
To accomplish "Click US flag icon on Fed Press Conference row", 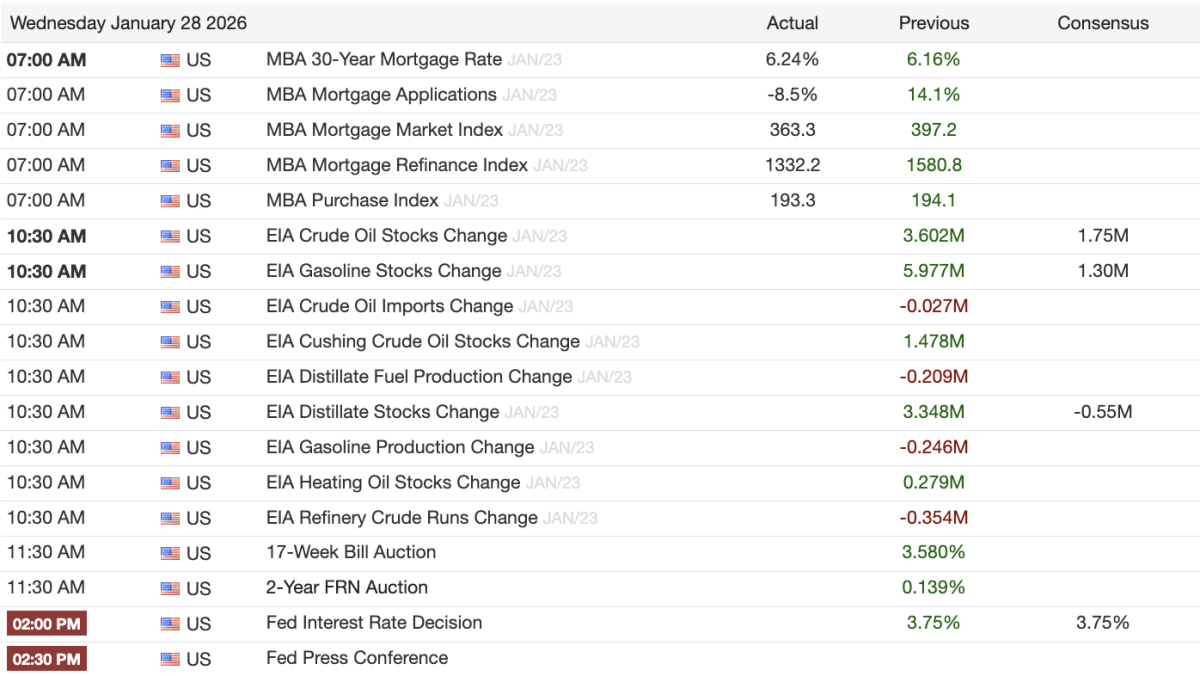I will [x=170, y=659].
